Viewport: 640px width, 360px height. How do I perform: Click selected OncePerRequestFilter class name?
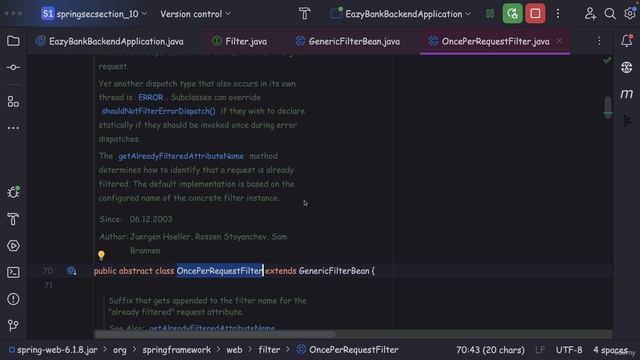coord(220,271)
